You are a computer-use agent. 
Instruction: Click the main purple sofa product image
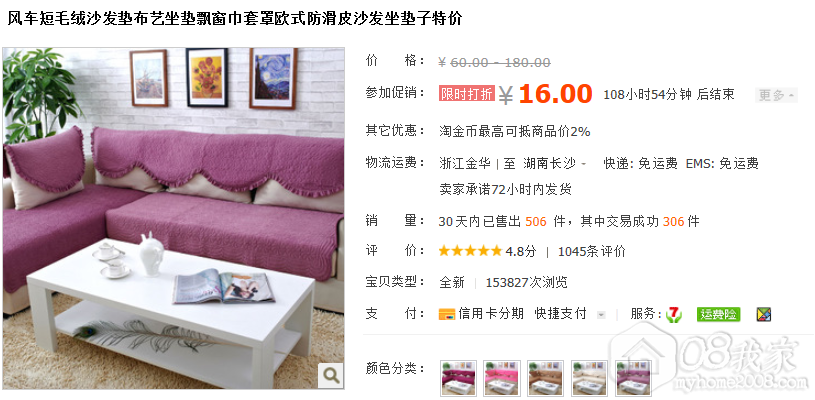(174, 218)
